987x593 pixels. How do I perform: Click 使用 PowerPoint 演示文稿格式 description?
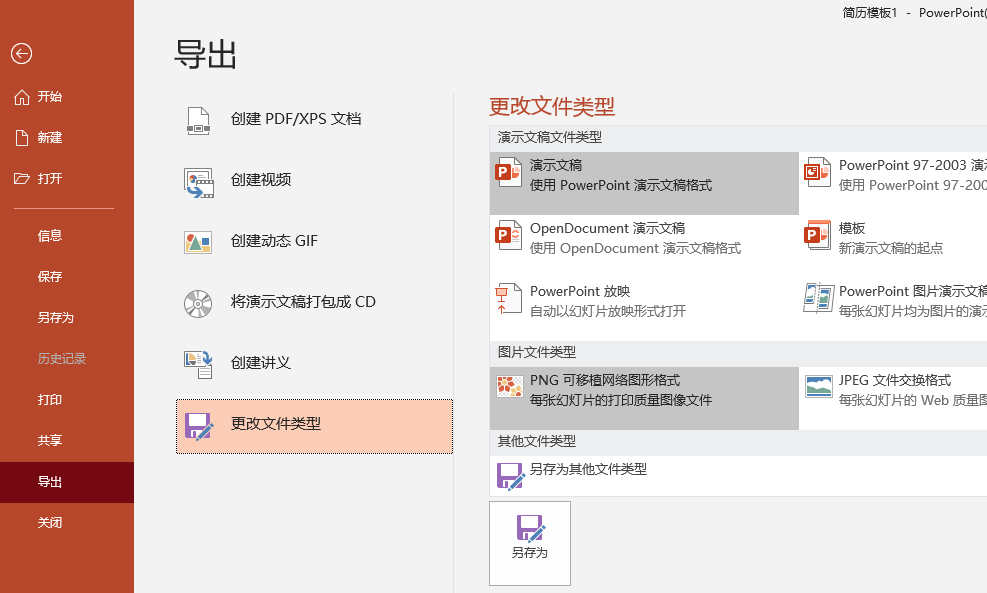(621, 186)
